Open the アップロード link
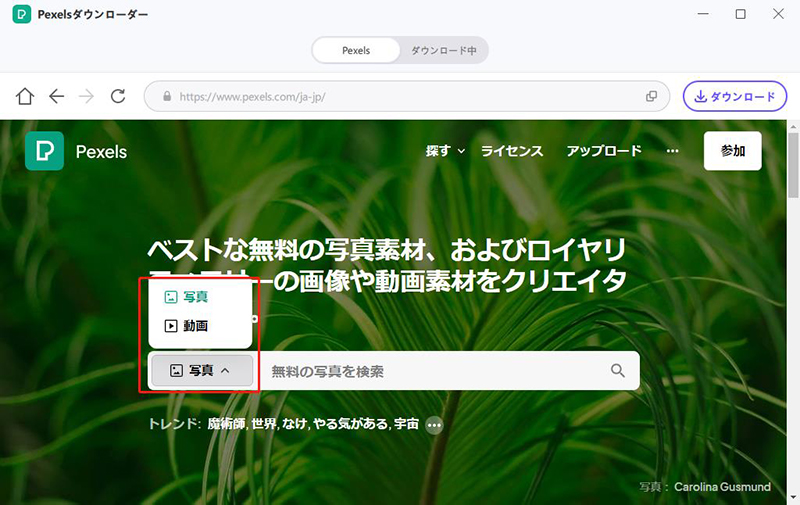800x505 pixels. pyautogui.click(x=604, y=151)
